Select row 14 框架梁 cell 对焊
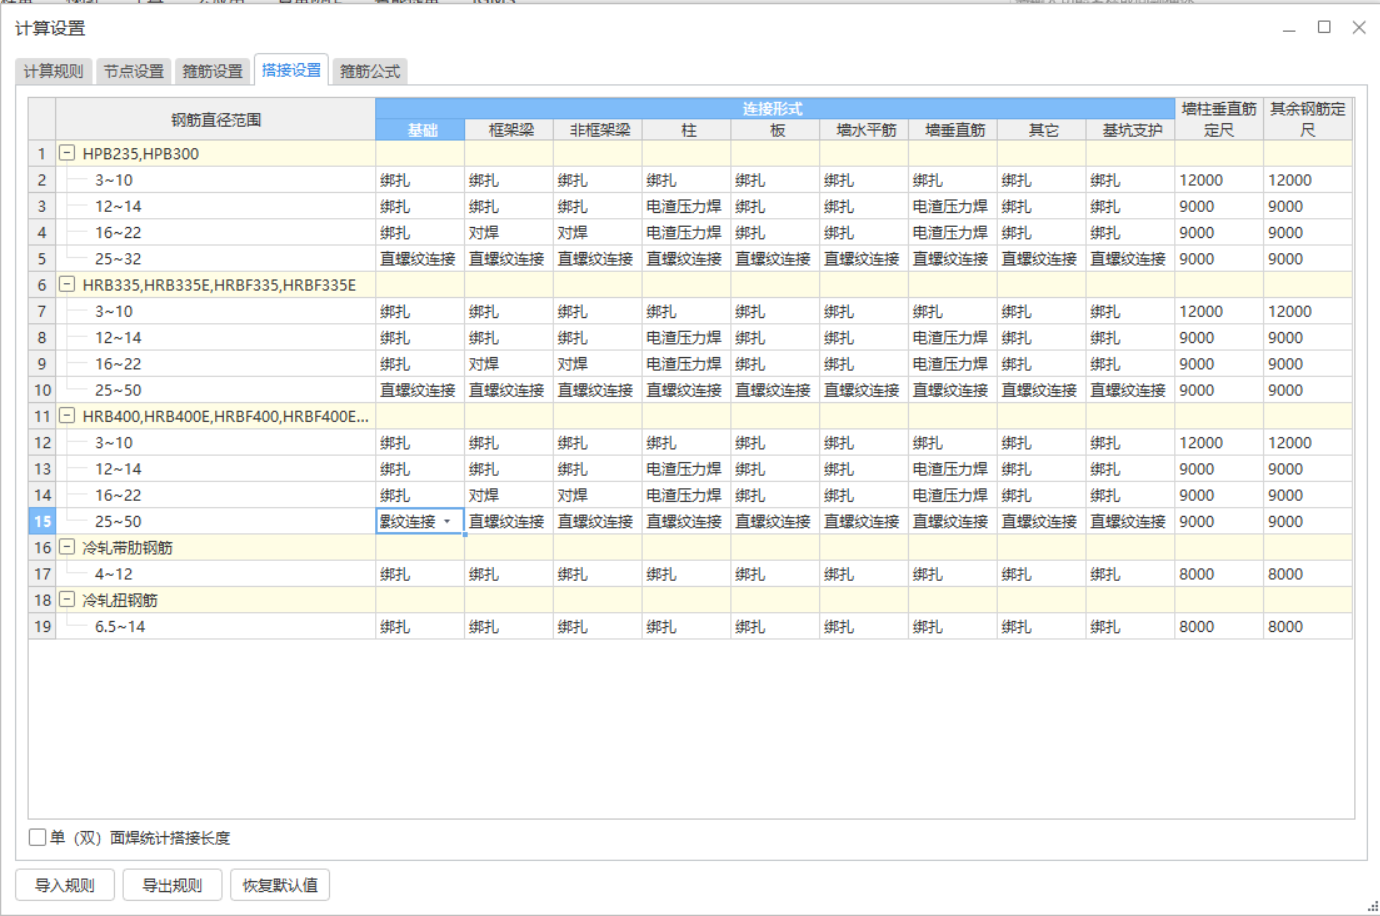The width and height of the screenshot is (1380, 916). [x=509, y=495]
